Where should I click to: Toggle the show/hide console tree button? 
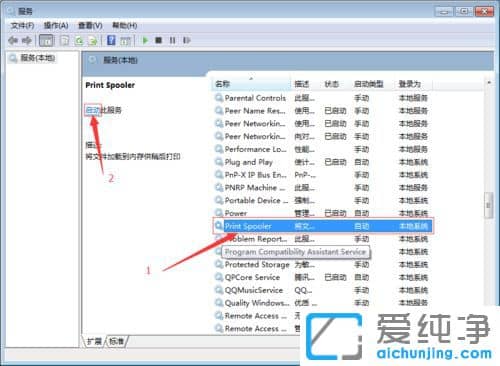pos(46,41)
